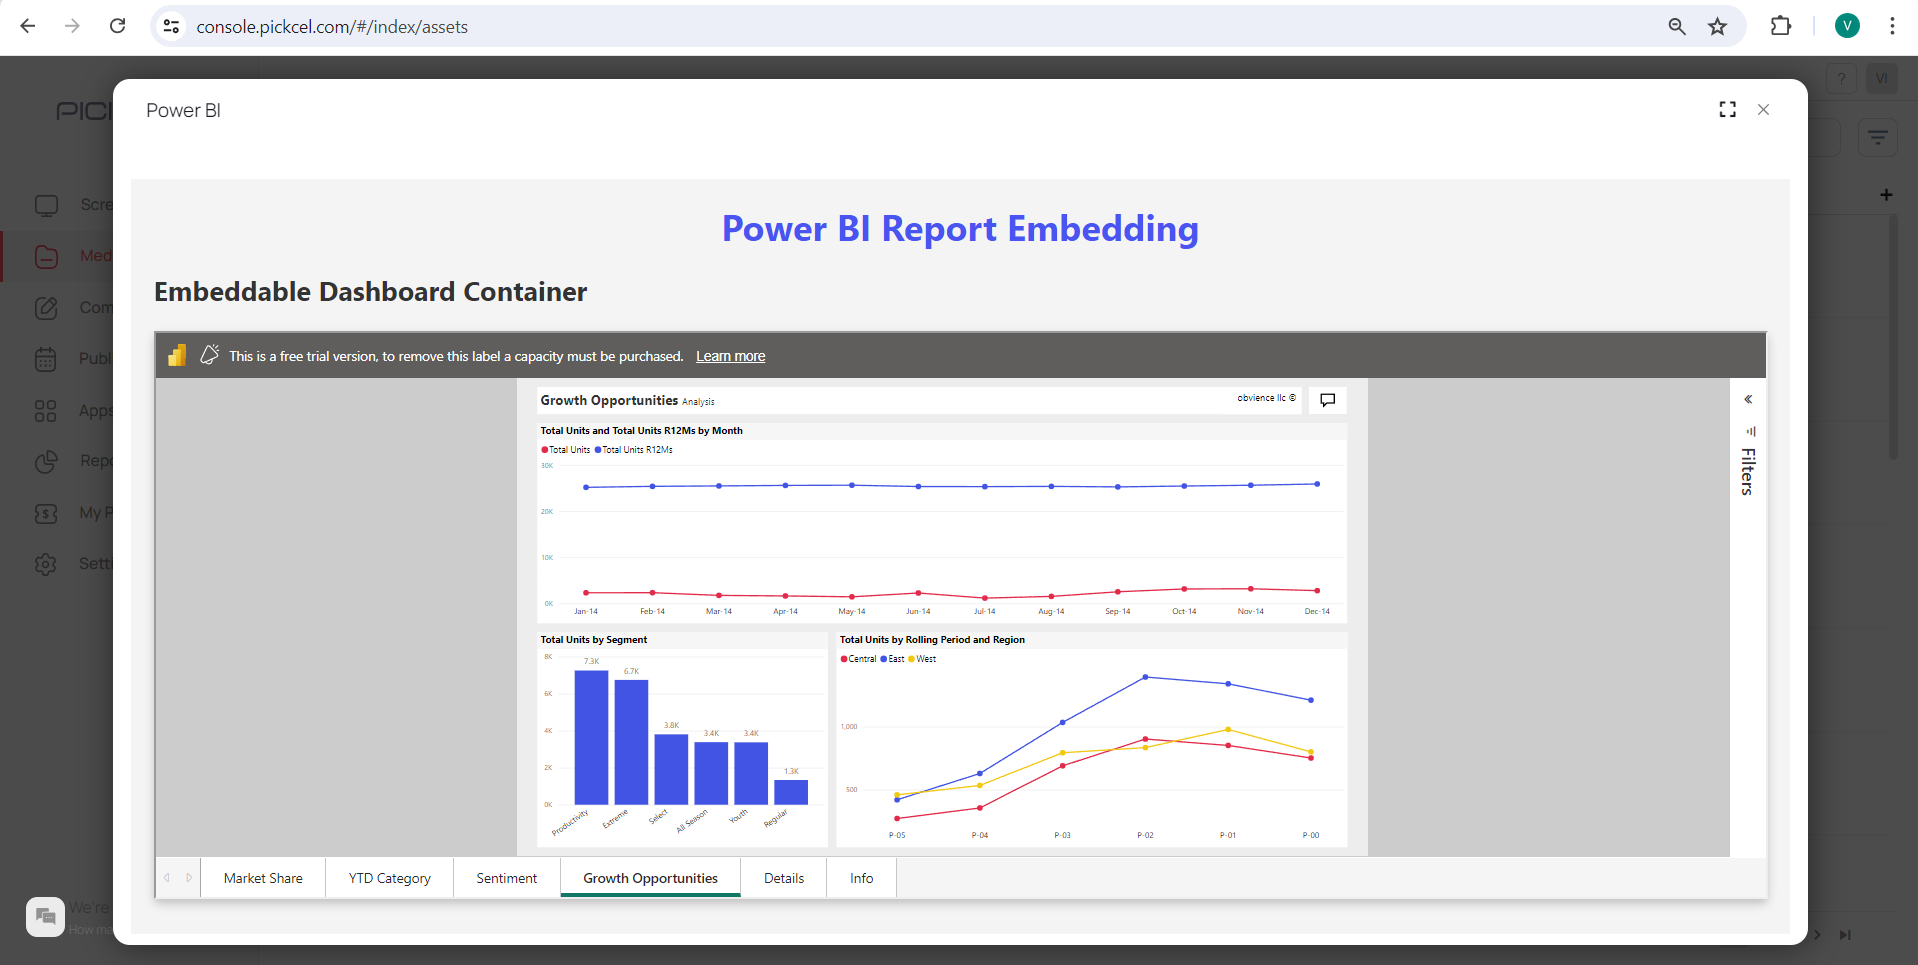Select the console.pickcel.com URL field

(x=332, y=27)
